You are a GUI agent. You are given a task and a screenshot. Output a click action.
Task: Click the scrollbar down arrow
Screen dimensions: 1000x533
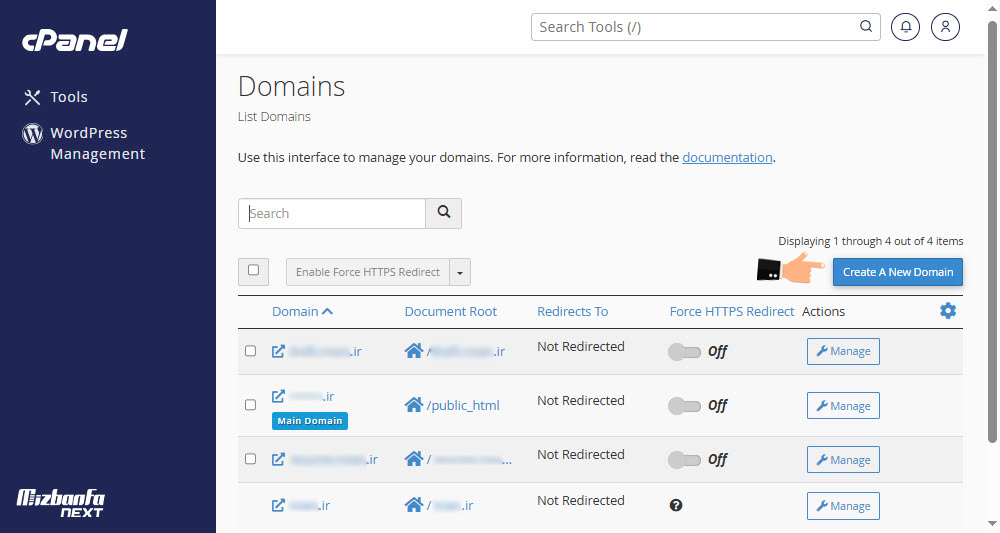click(992, 524)
